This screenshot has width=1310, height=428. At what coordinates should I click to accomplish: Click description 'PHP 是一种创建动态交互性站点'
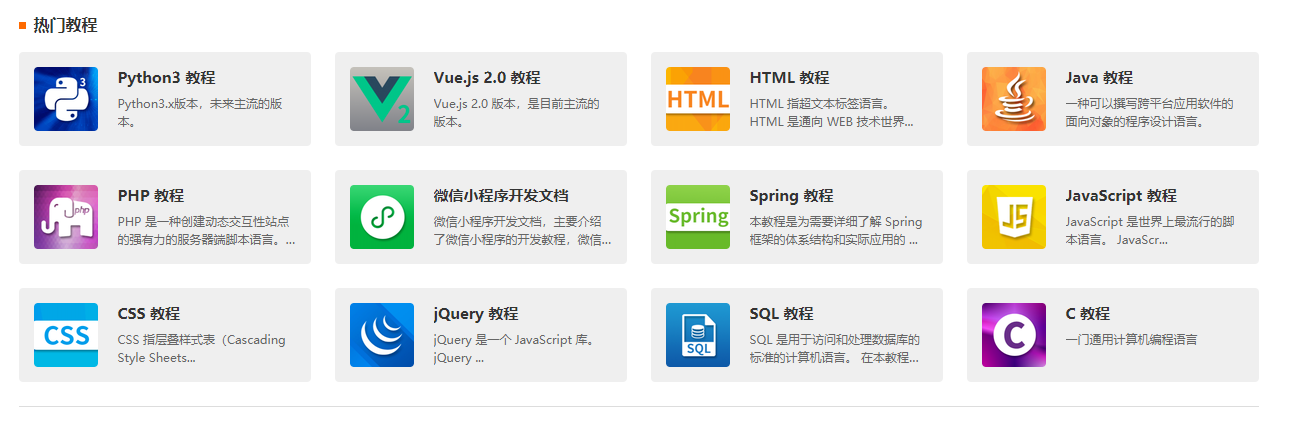[x=203, y=222]
